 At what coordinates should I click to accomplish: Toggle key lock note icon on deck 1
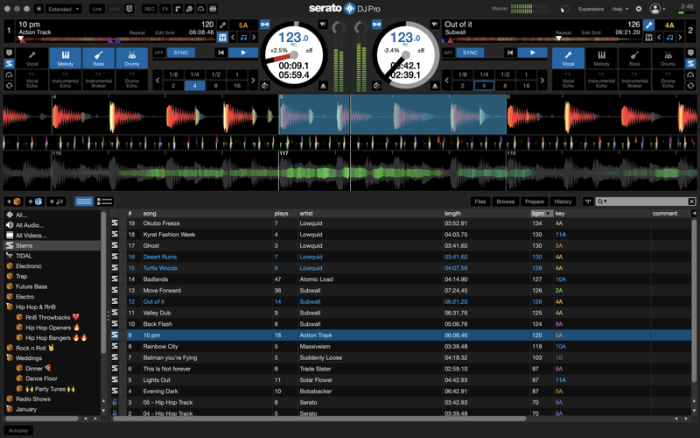coord(243,38)
